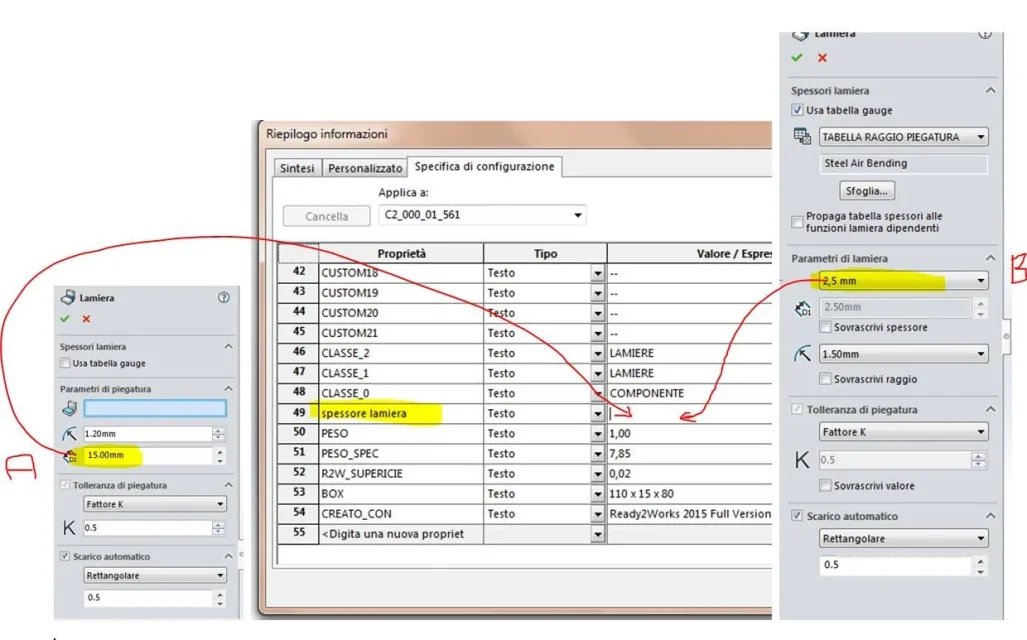The height and width of the screenshot is (640, 1027).
Task: Uncheck Usa tabella gauge in right panel
Action: click(x=797, y=110)
